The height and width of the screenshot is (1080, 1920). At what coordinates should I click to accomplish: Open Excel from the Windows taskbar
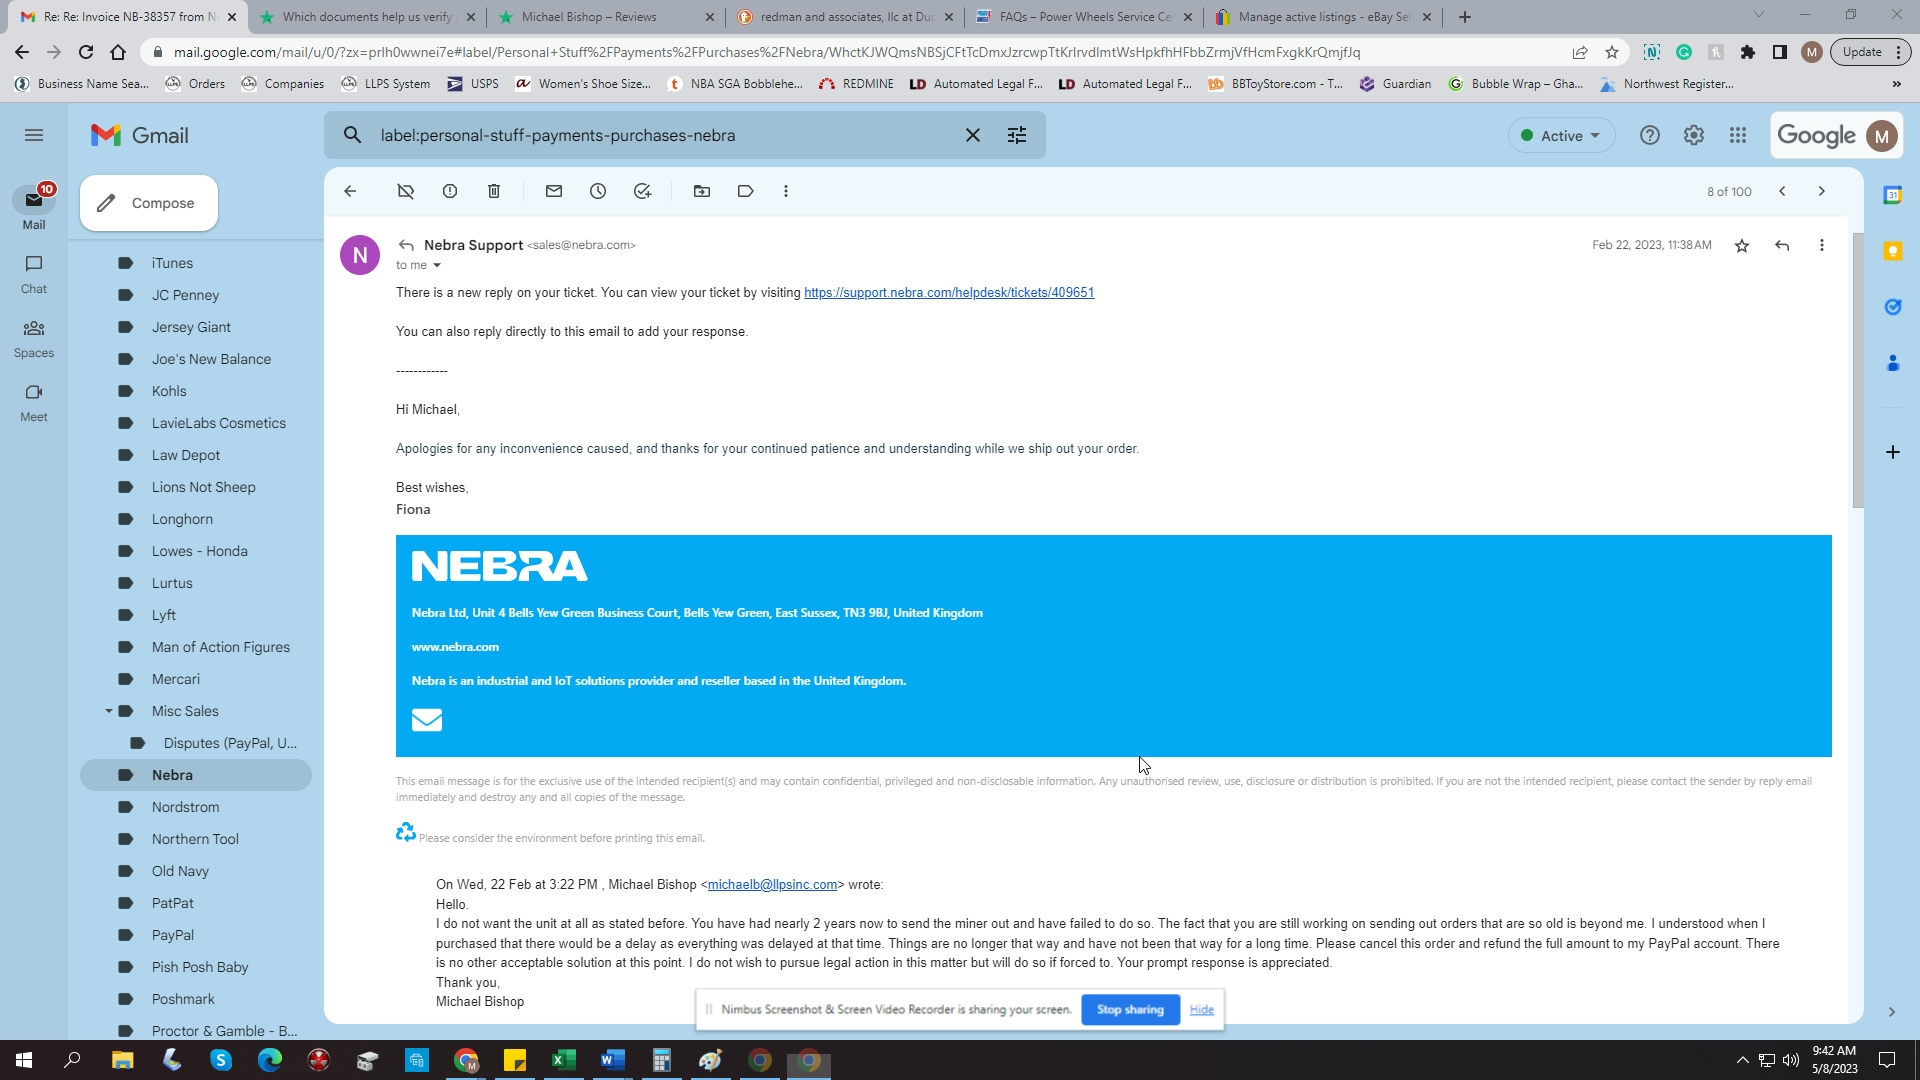[x=564, y=1060]
